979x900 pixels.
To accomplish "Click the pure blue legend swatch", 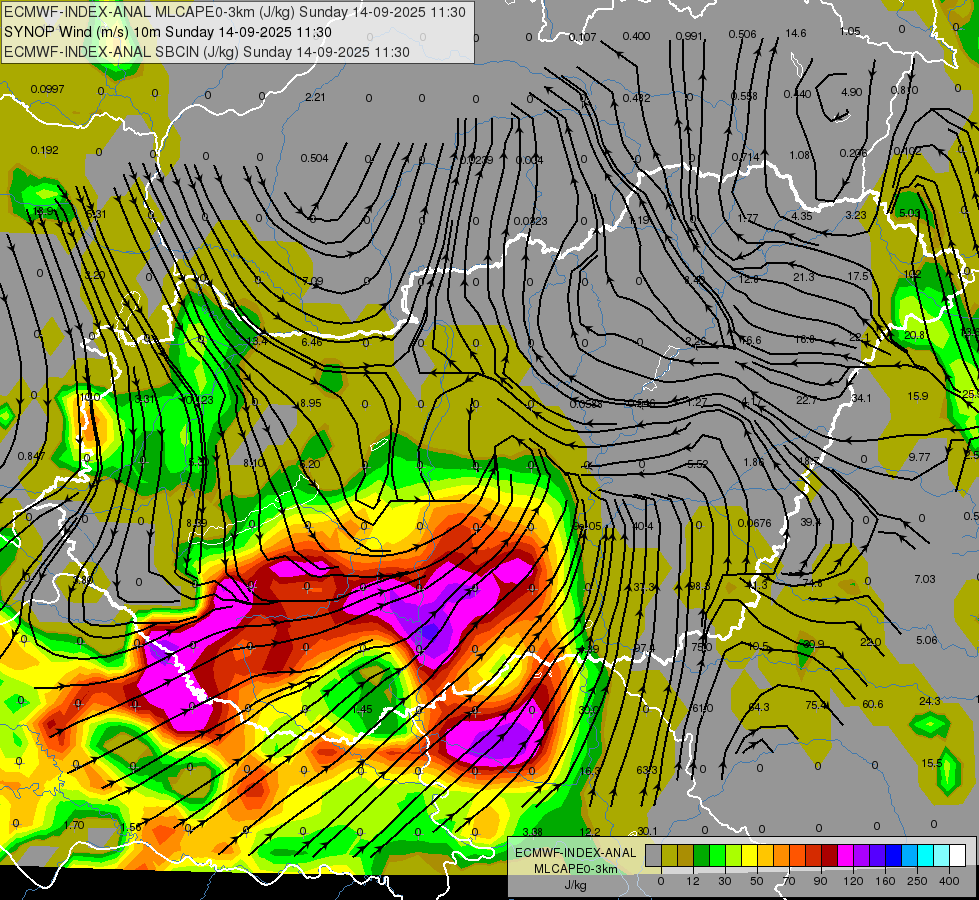I will (x=893, y=855).
